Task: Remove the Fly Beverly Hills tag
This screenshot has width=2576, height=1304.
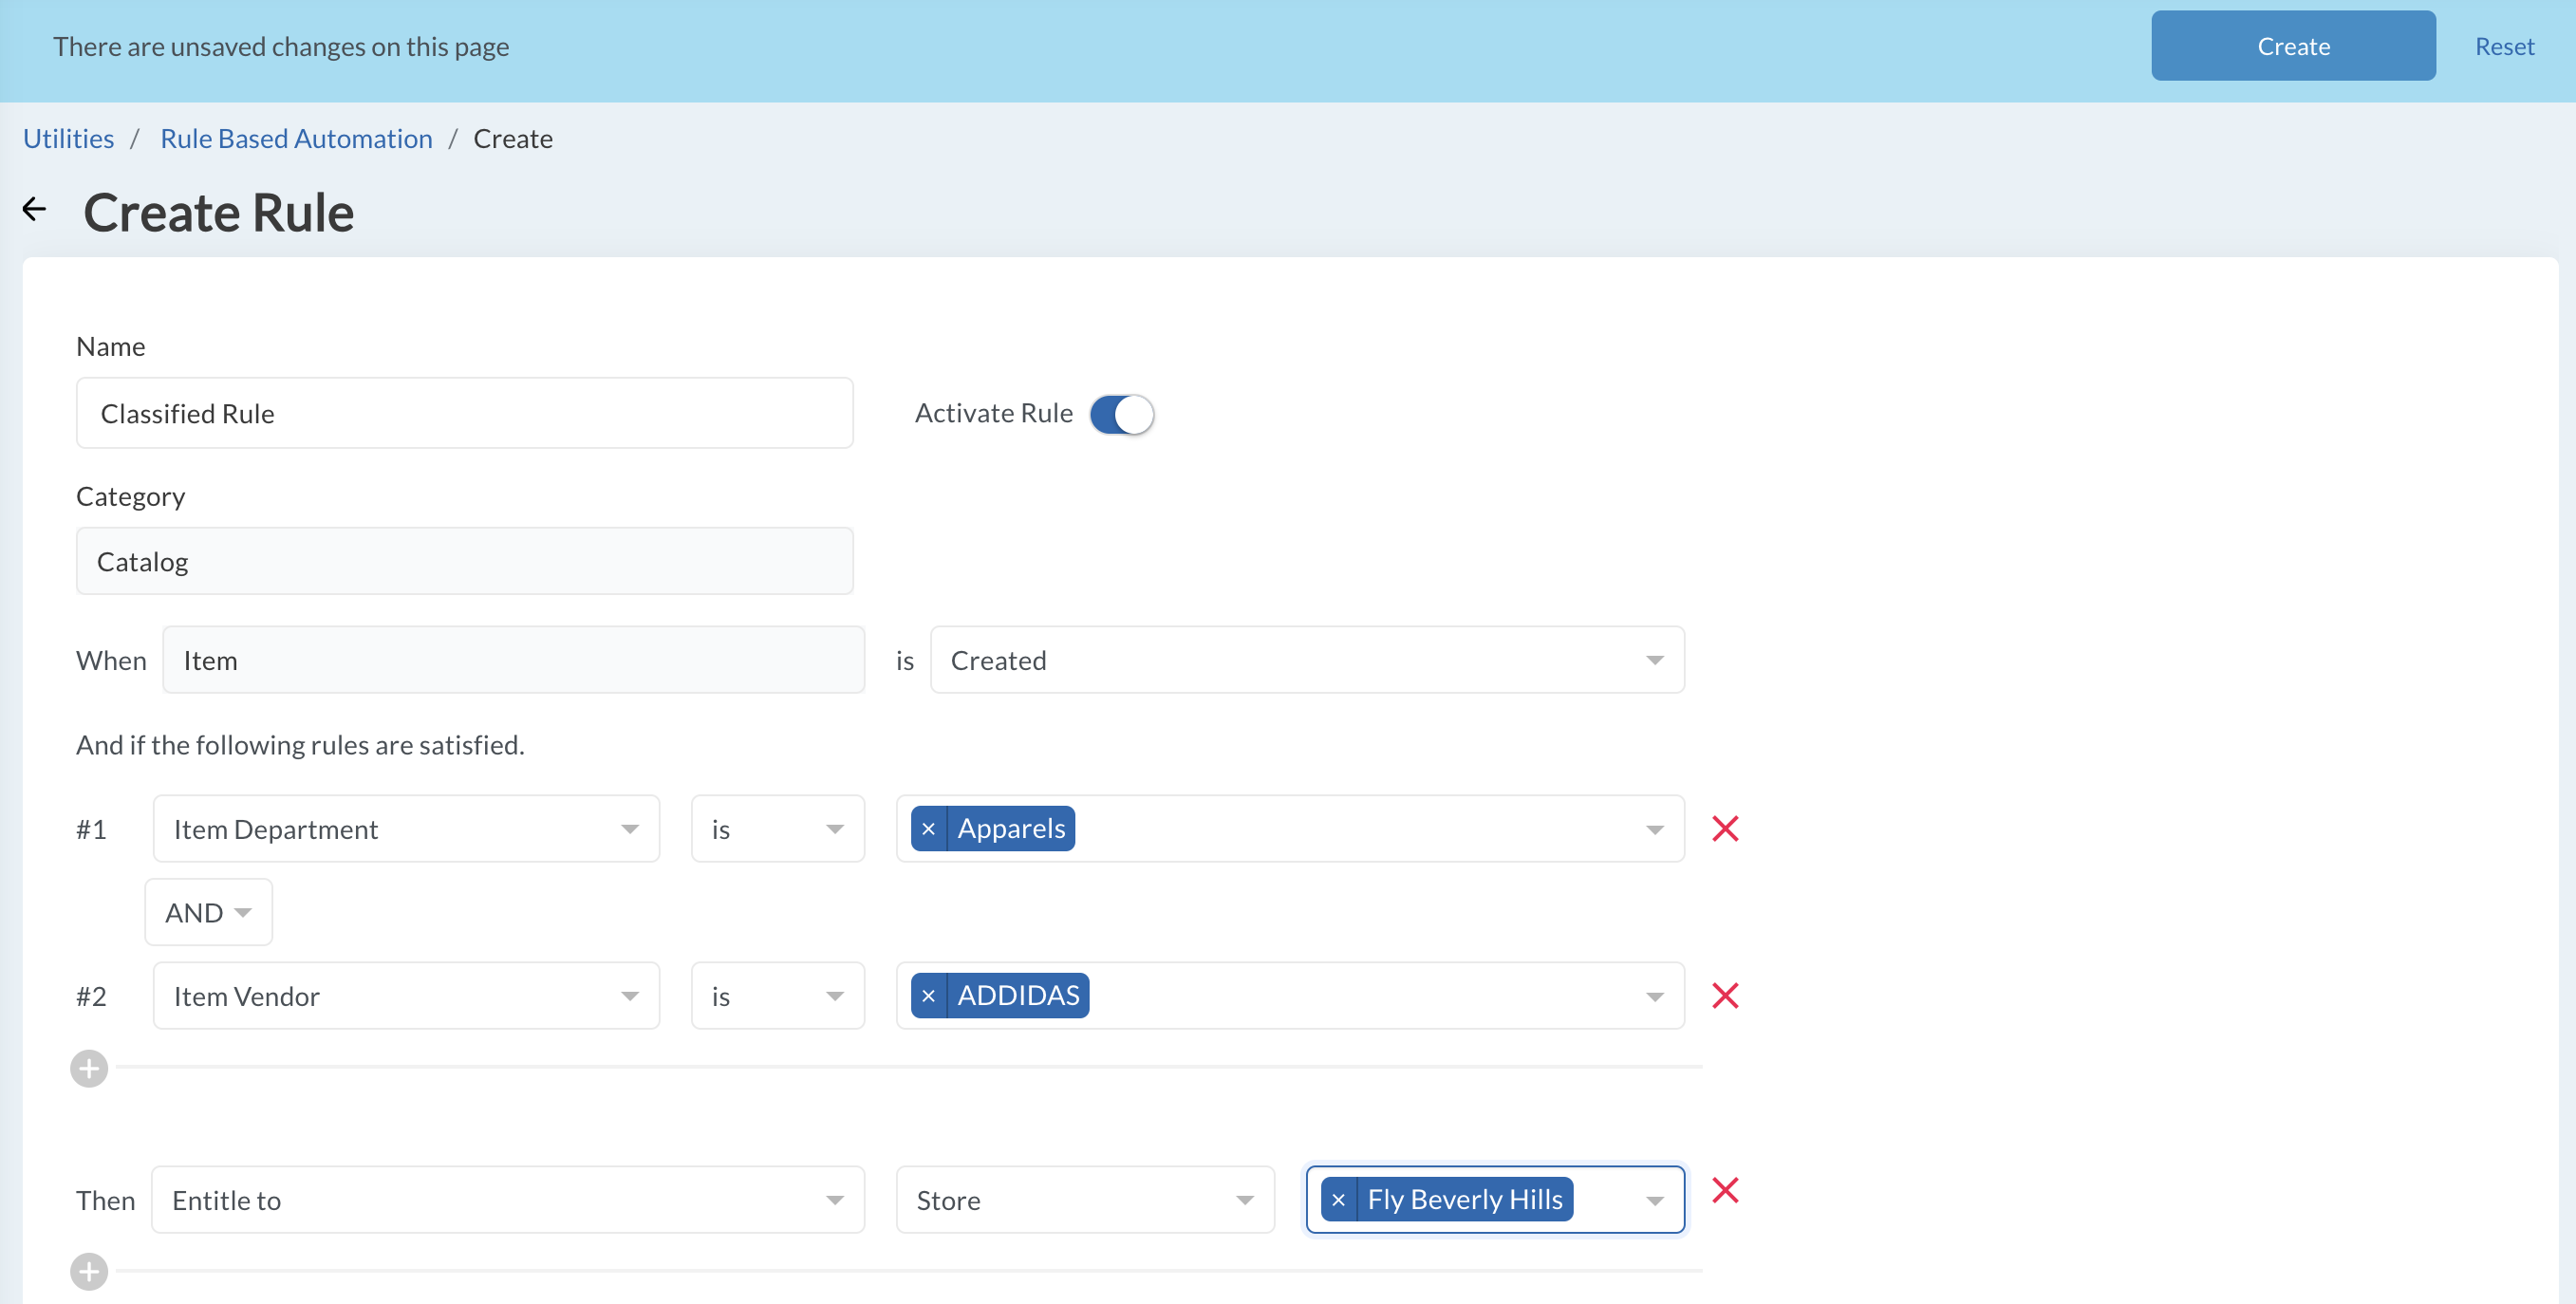Action: [1338, 1200]
